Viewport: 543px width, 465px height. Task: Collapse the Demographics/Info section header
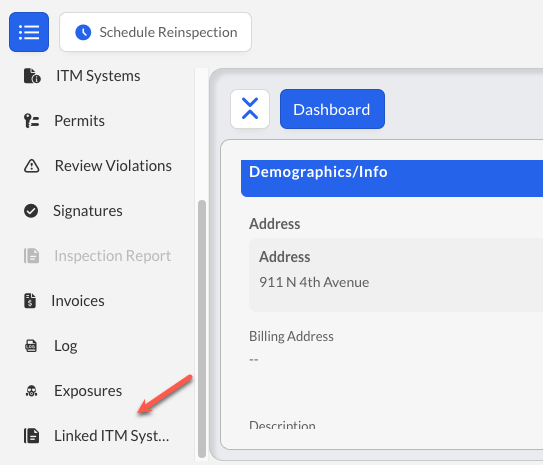[x=392, y=178]
